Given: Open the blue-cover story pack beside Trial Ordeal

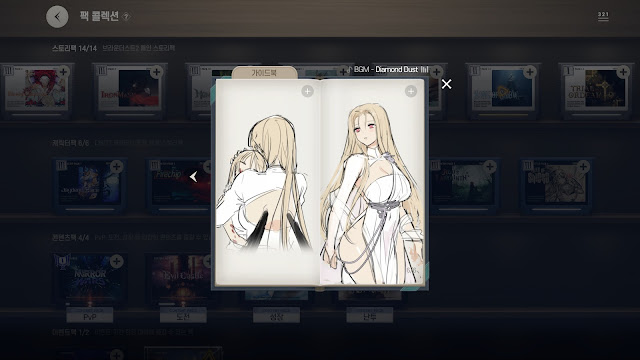Looking at the screenshot, I should (x=503, y=90).
